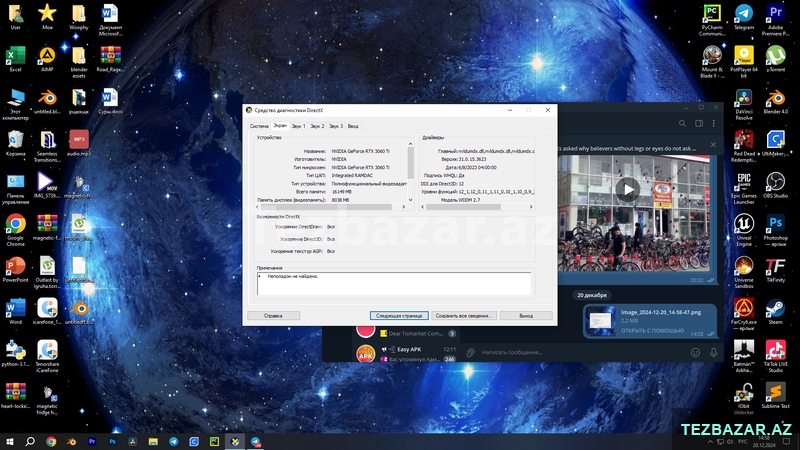Close the pinned message bar in Telegram

[713, 145]
